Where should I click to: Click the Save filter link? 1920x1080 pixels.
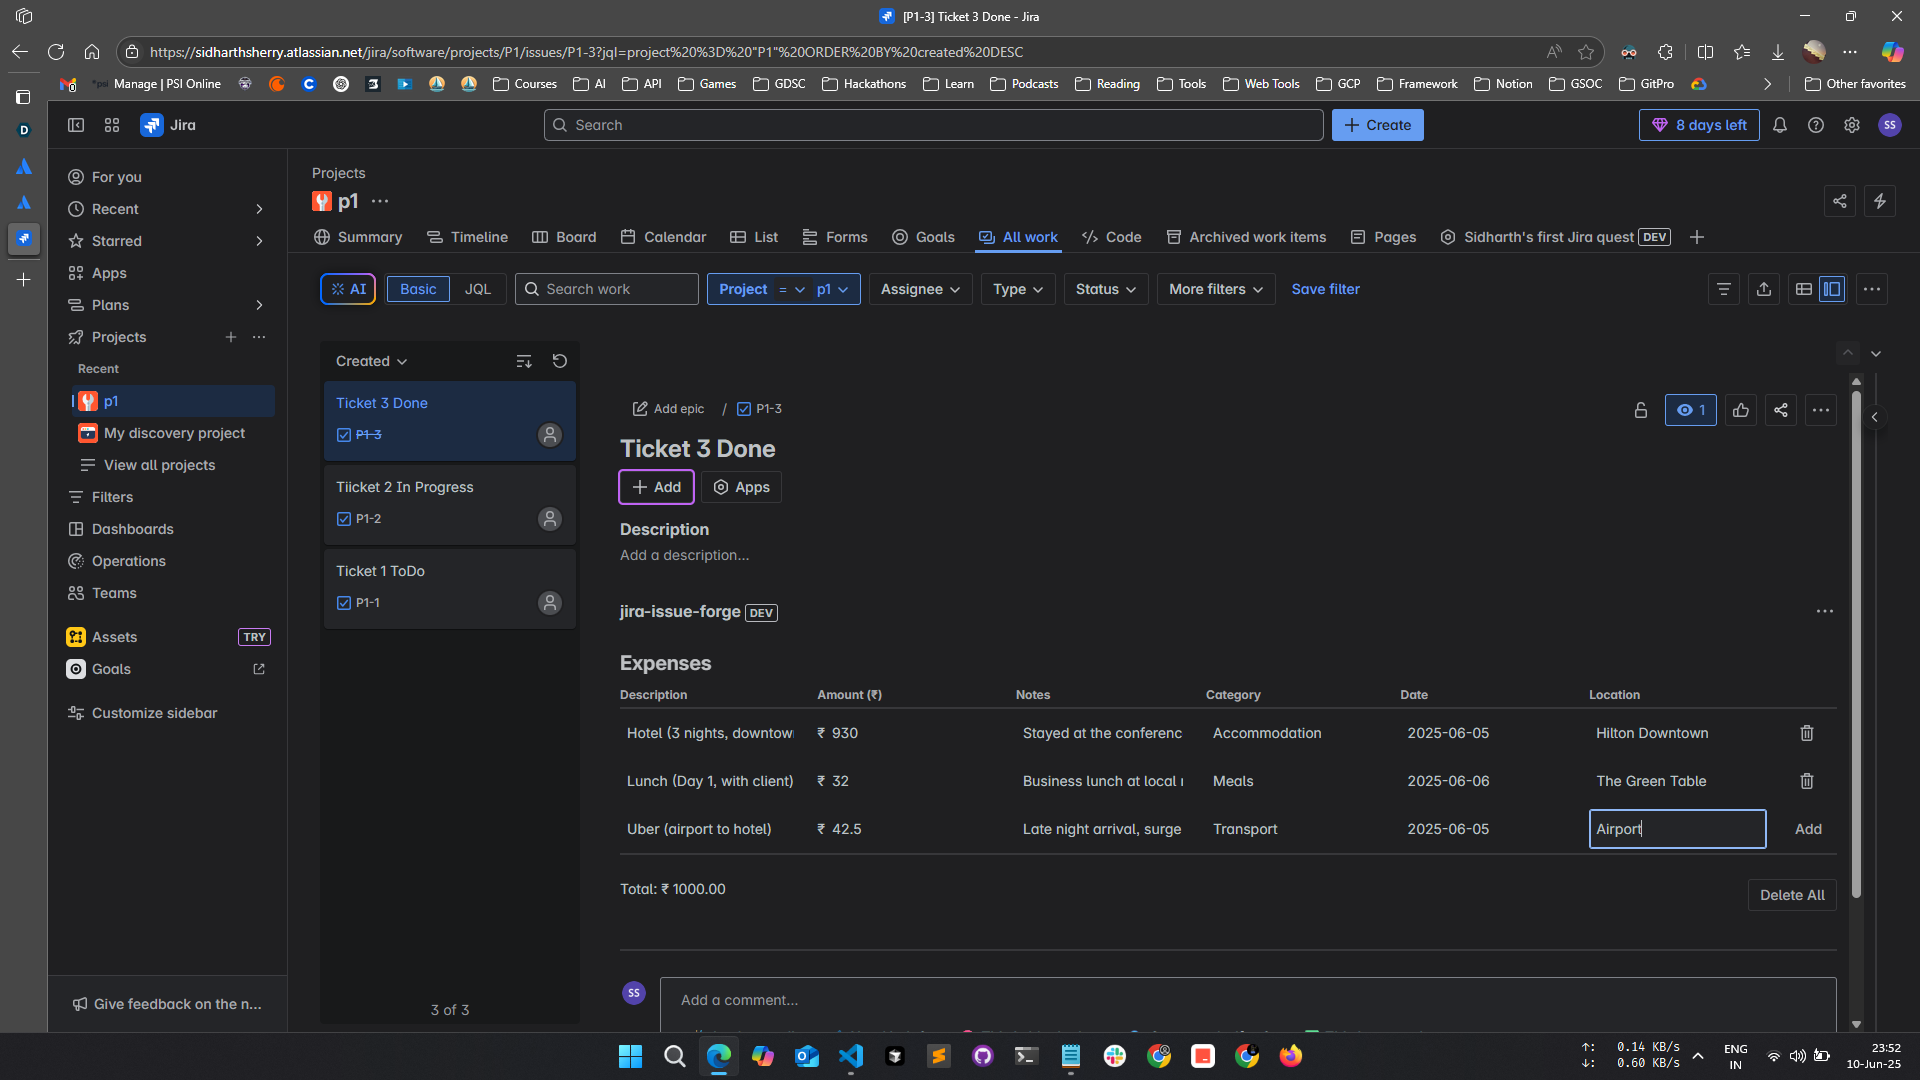pyautogui.click(x=1325, y=289)
